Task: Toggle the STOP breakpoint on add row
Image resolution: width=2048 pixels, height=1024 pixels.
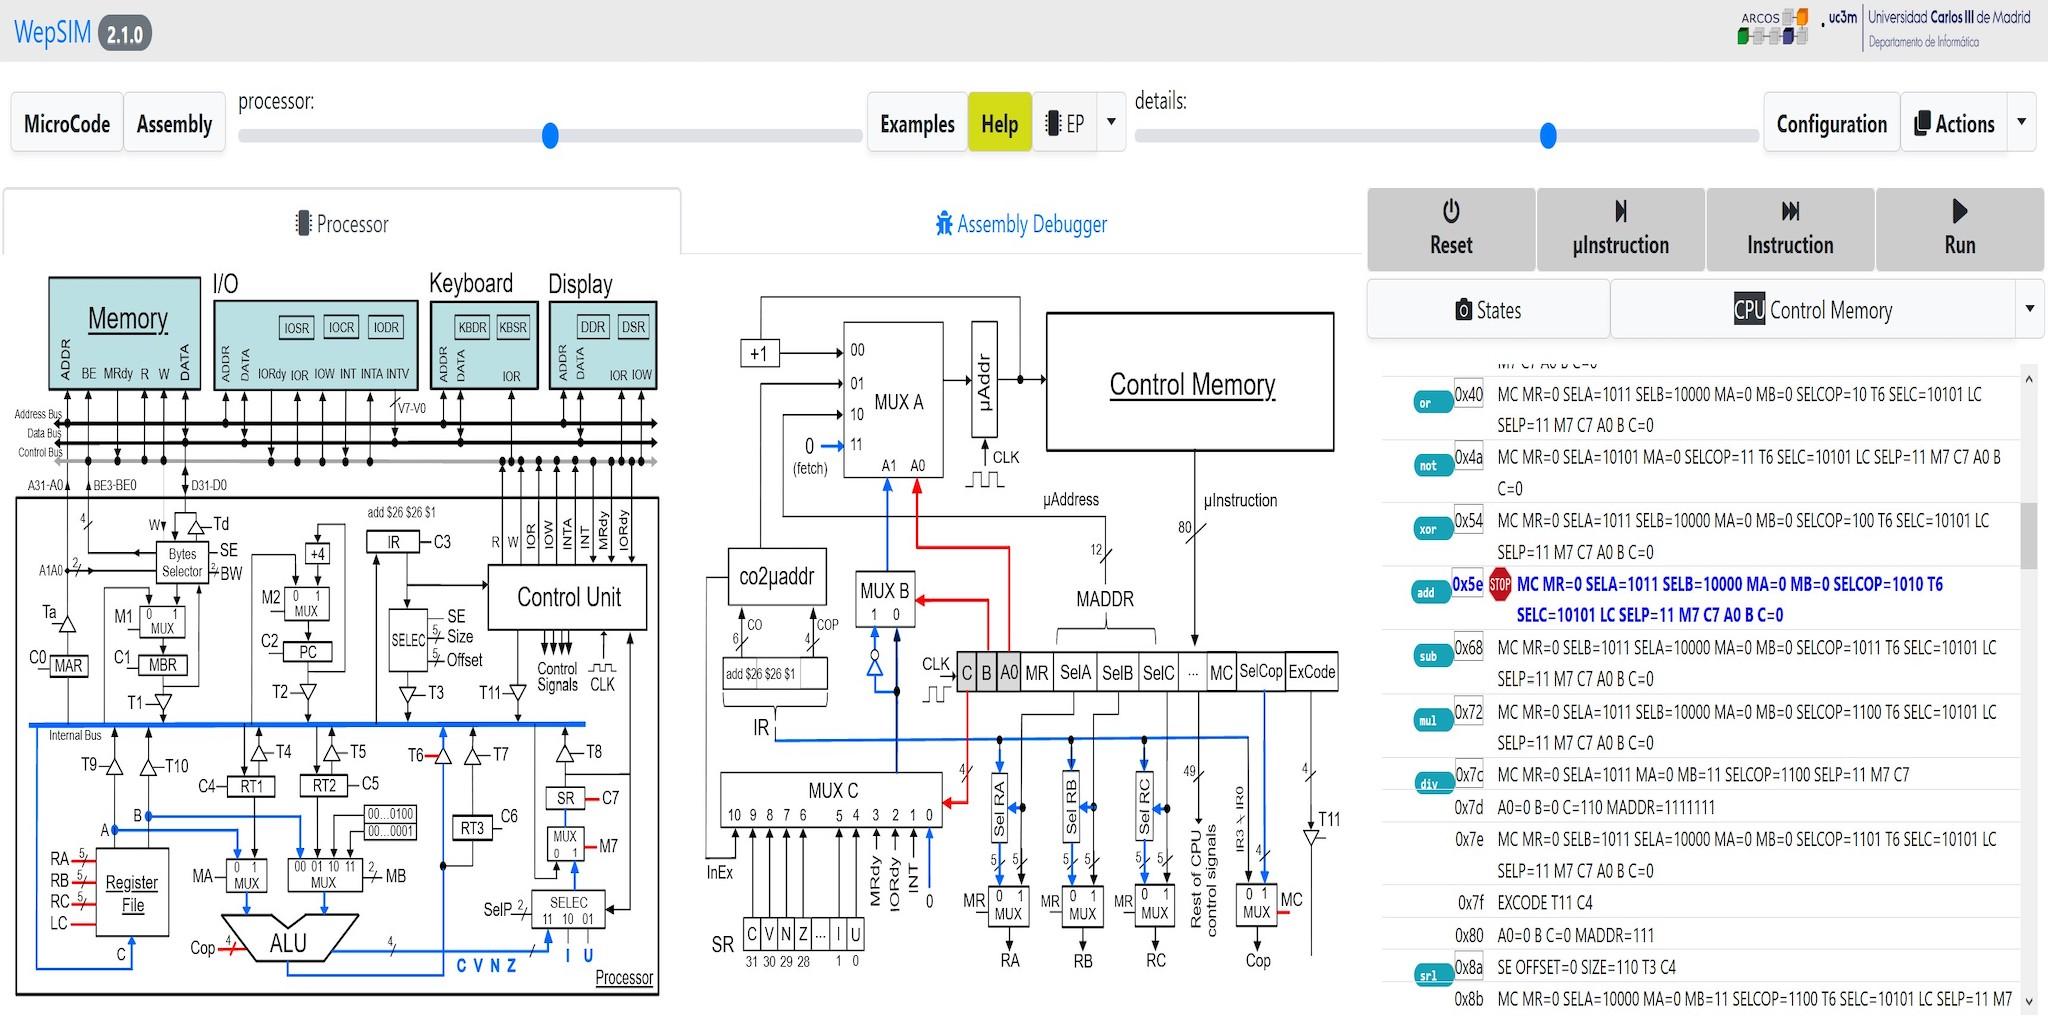Action: click(1500, 585)
